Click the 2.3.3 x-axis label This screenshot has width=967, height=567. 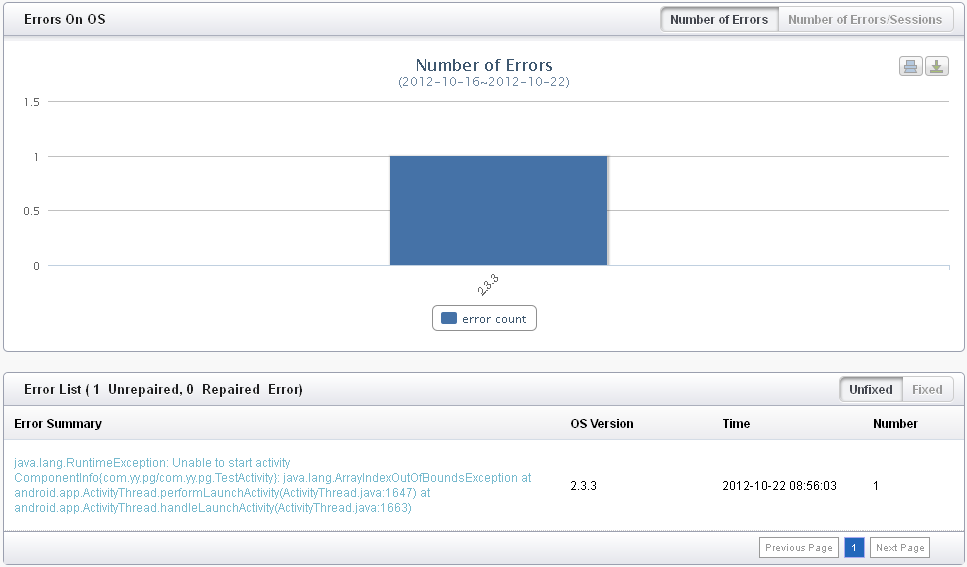pos(488,285)
